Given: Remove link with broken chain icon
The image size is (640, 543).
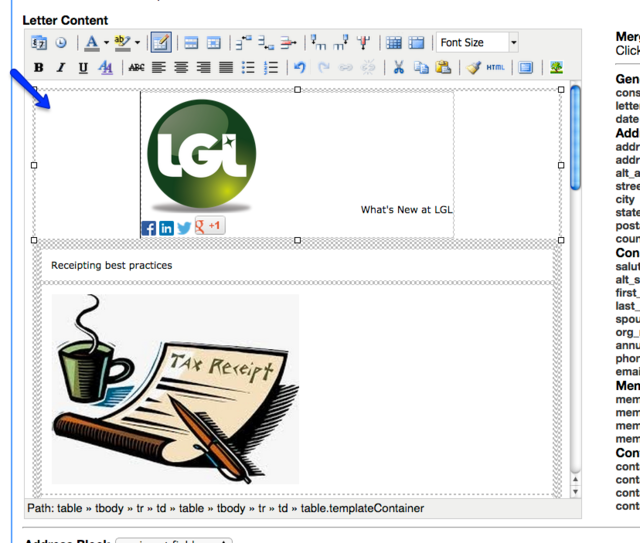Looking at the screenshot, I should click(368, 67).
